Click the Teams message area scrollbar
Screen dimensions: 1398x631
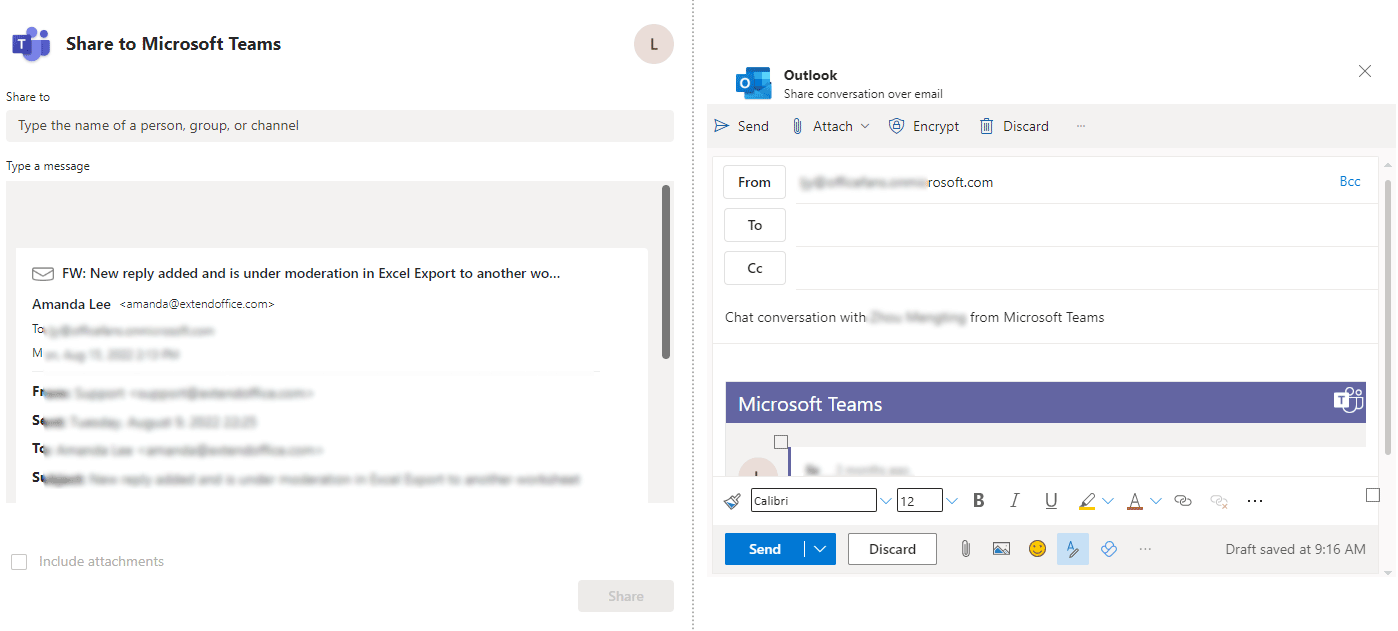point(666,271)
